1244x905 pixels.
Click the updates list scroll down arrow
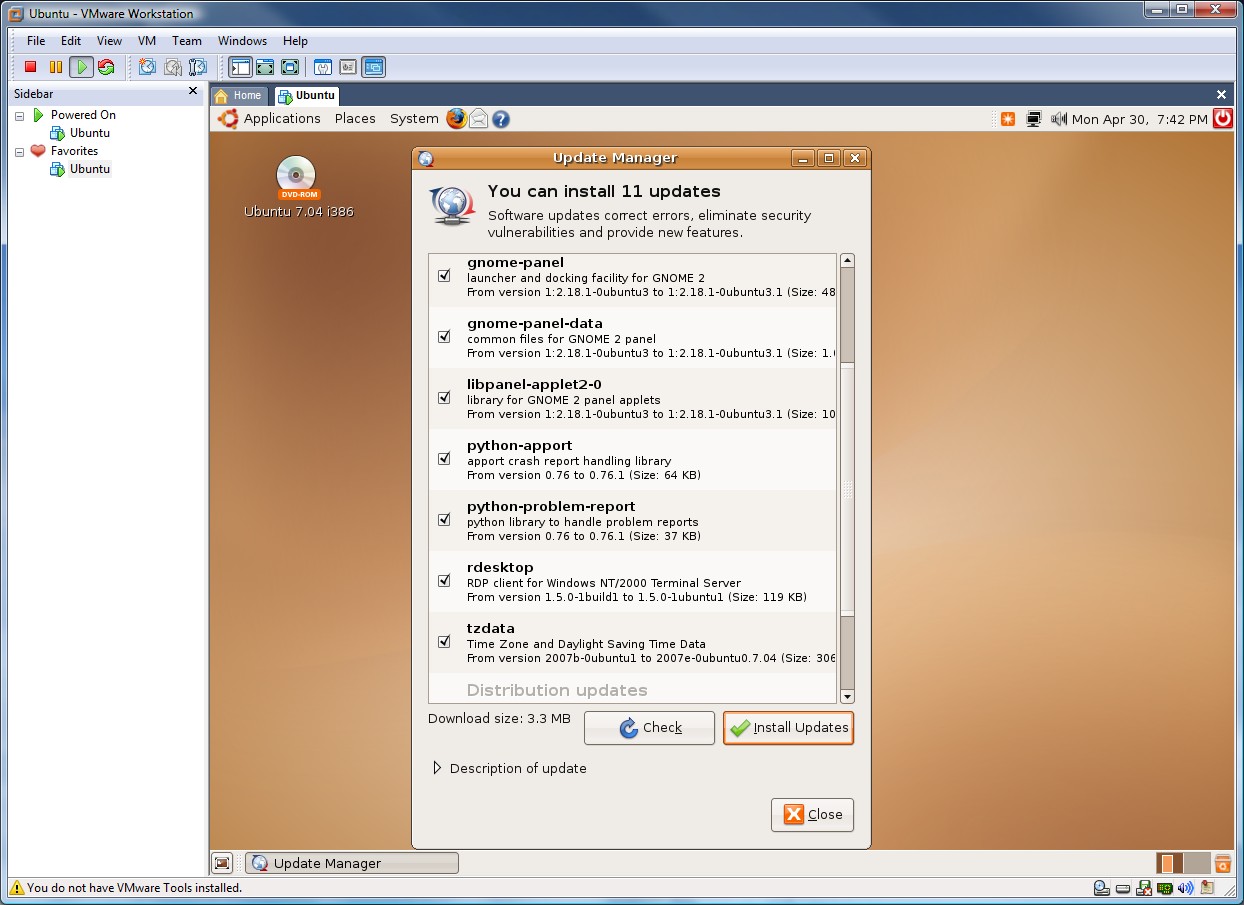click(x=847, y=696)
